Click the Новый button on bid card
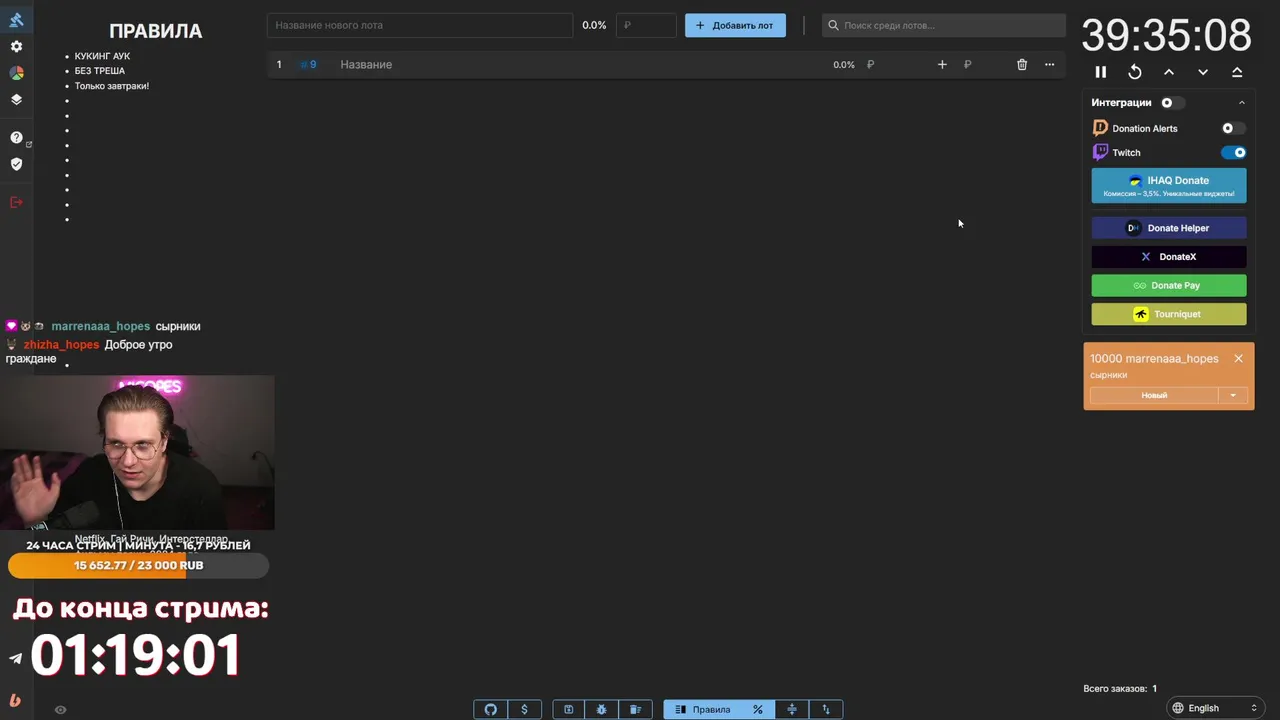Image resolution: width=1280 pixels, height=720 pixels. pyautogui.click(x=1154, y=395)
